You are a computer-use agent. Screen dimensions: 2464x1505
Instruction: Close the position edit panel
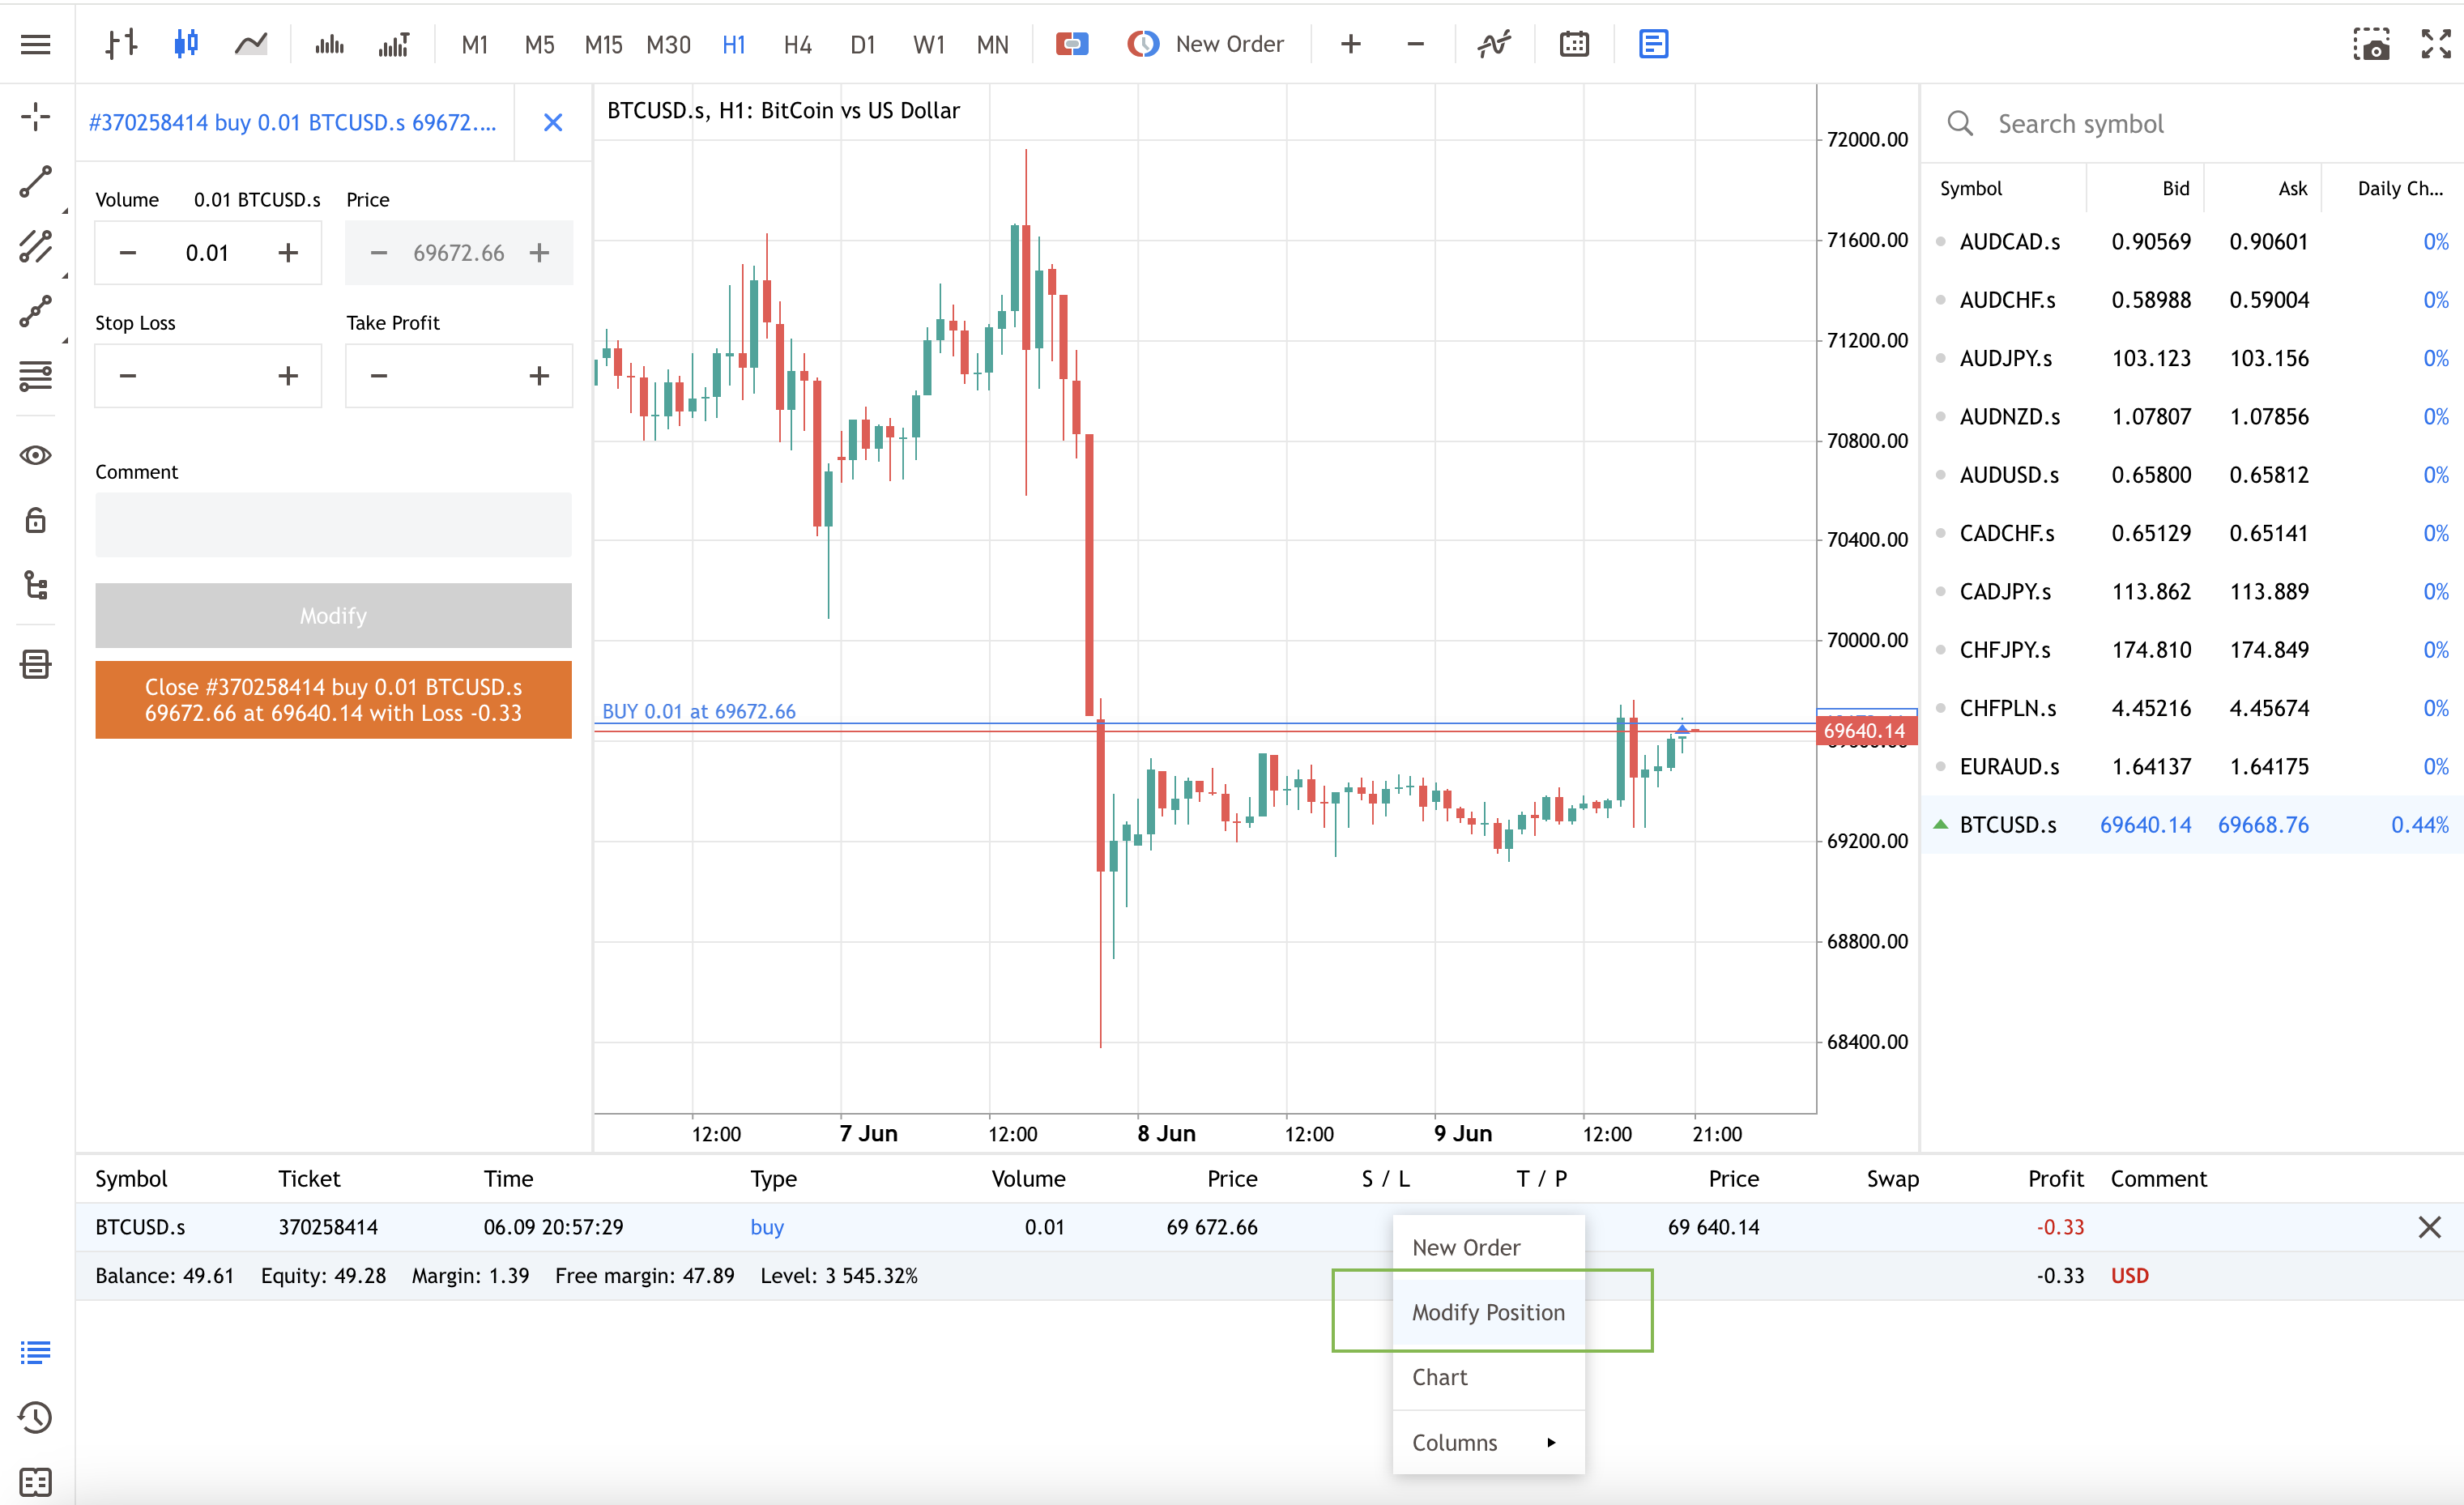pos(553,122)
